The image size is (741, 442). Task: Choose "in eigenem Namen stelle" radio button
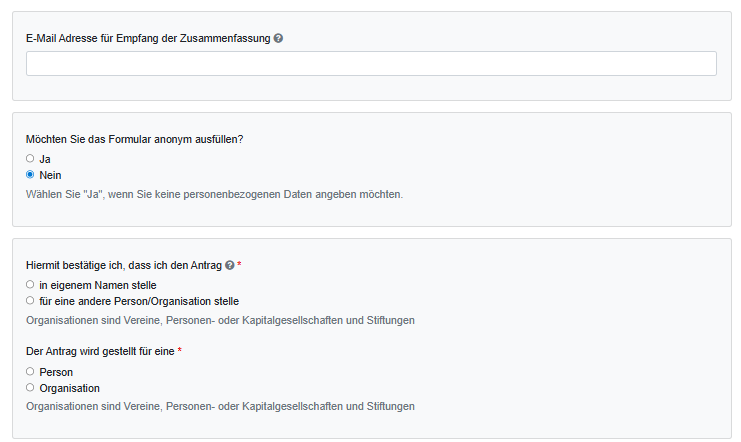pos(30,285)
